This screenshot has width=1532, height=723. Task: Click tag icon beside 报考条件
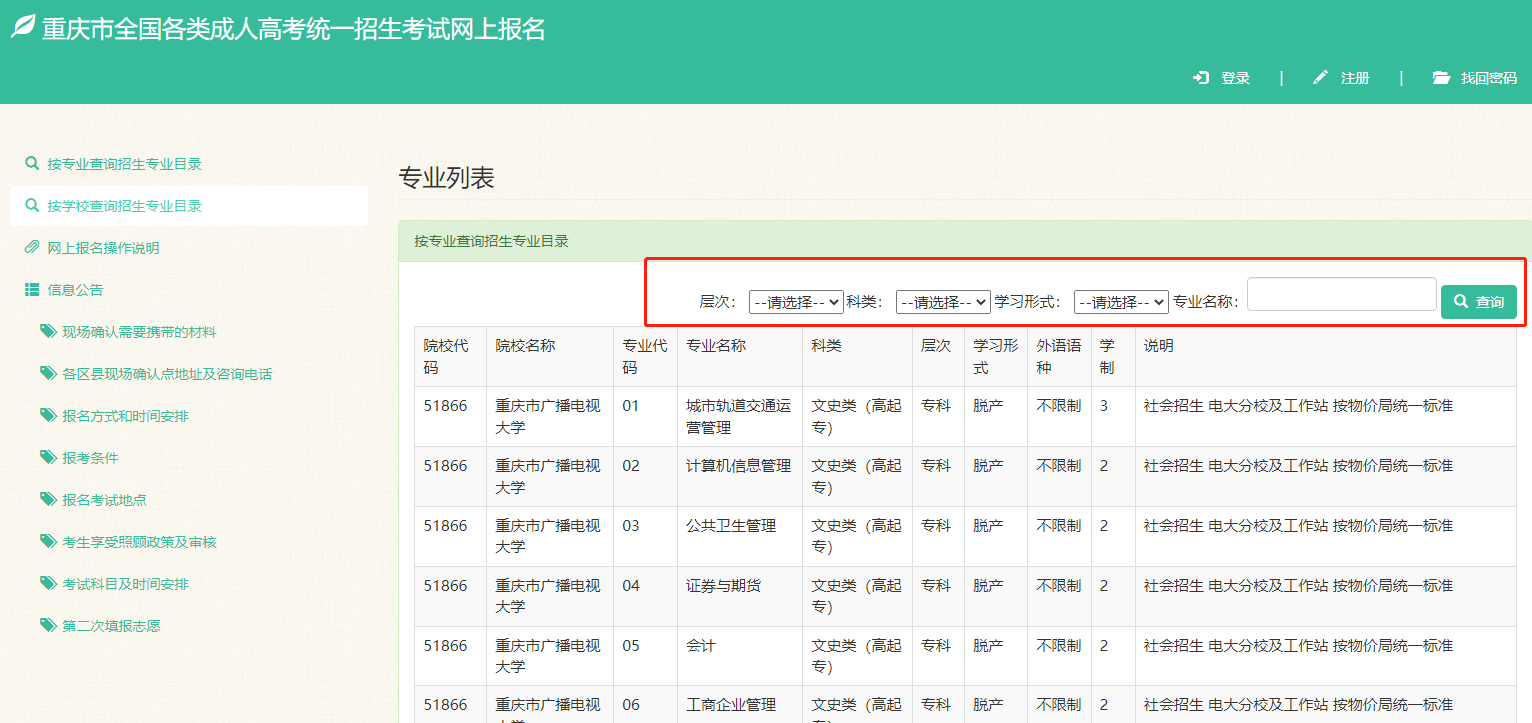(x=48, y=457)
